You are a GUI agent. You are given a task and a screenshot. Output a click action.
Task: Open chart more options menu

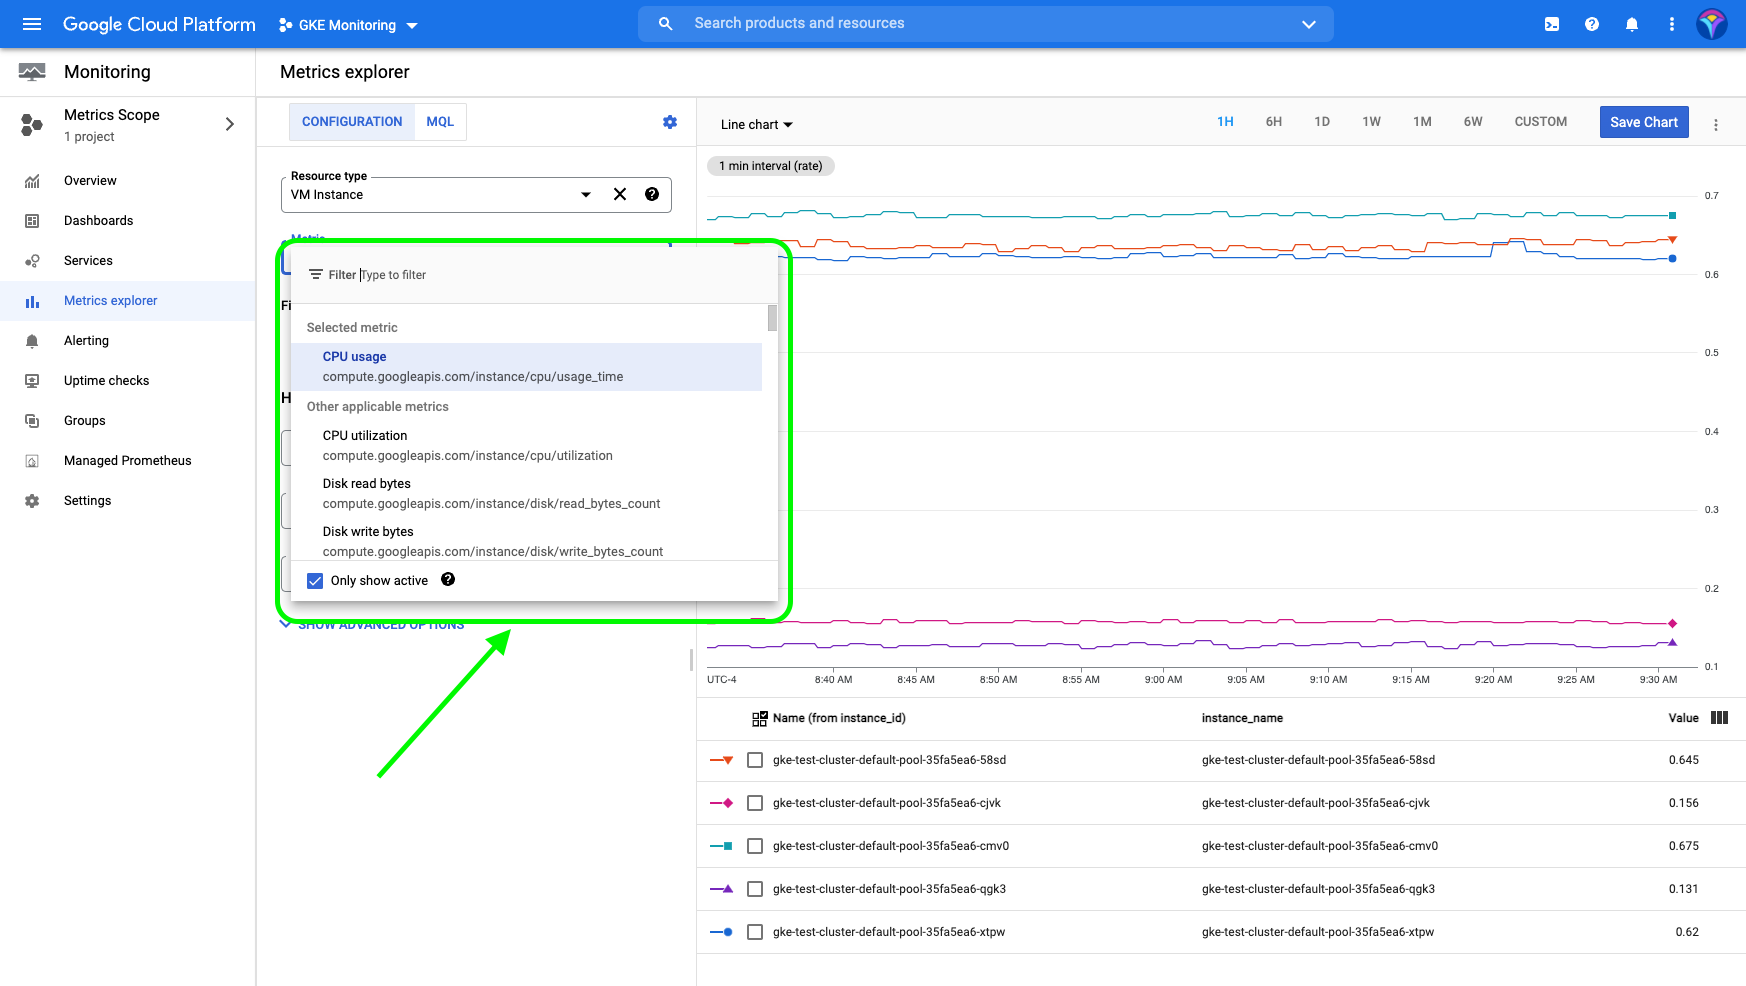pos(1716,125)
